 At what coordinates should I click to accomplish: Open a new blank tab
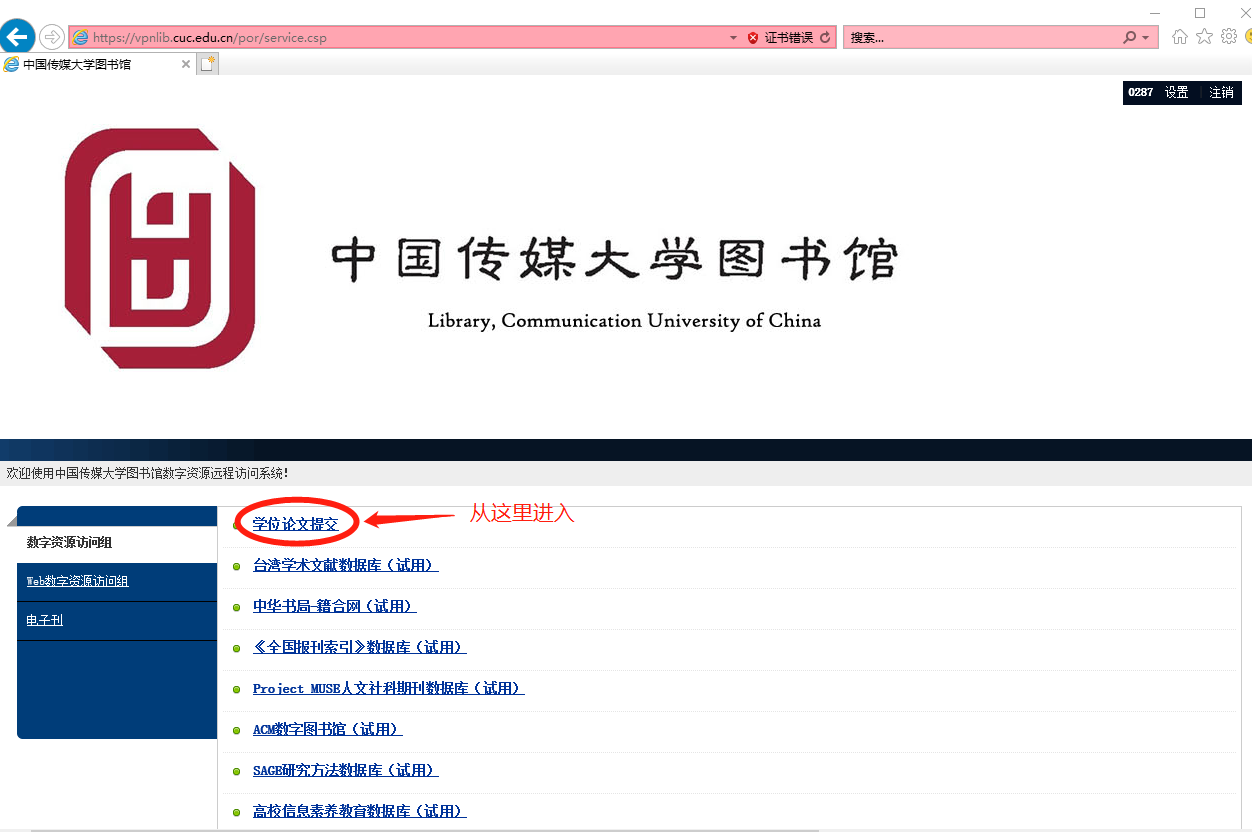coord(207,64)
